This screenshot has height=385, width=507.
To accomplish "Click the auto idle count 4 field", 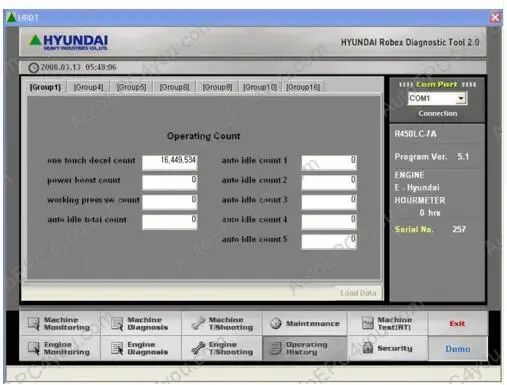I will coord(329,222).
